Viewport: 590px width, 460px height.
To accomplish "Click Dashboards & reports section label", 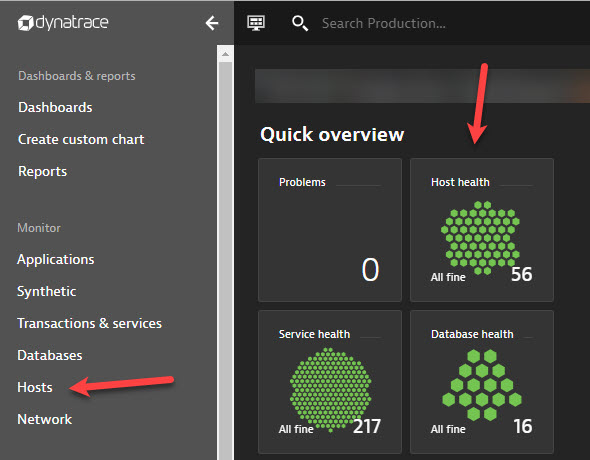I will (x=77, y=76).
